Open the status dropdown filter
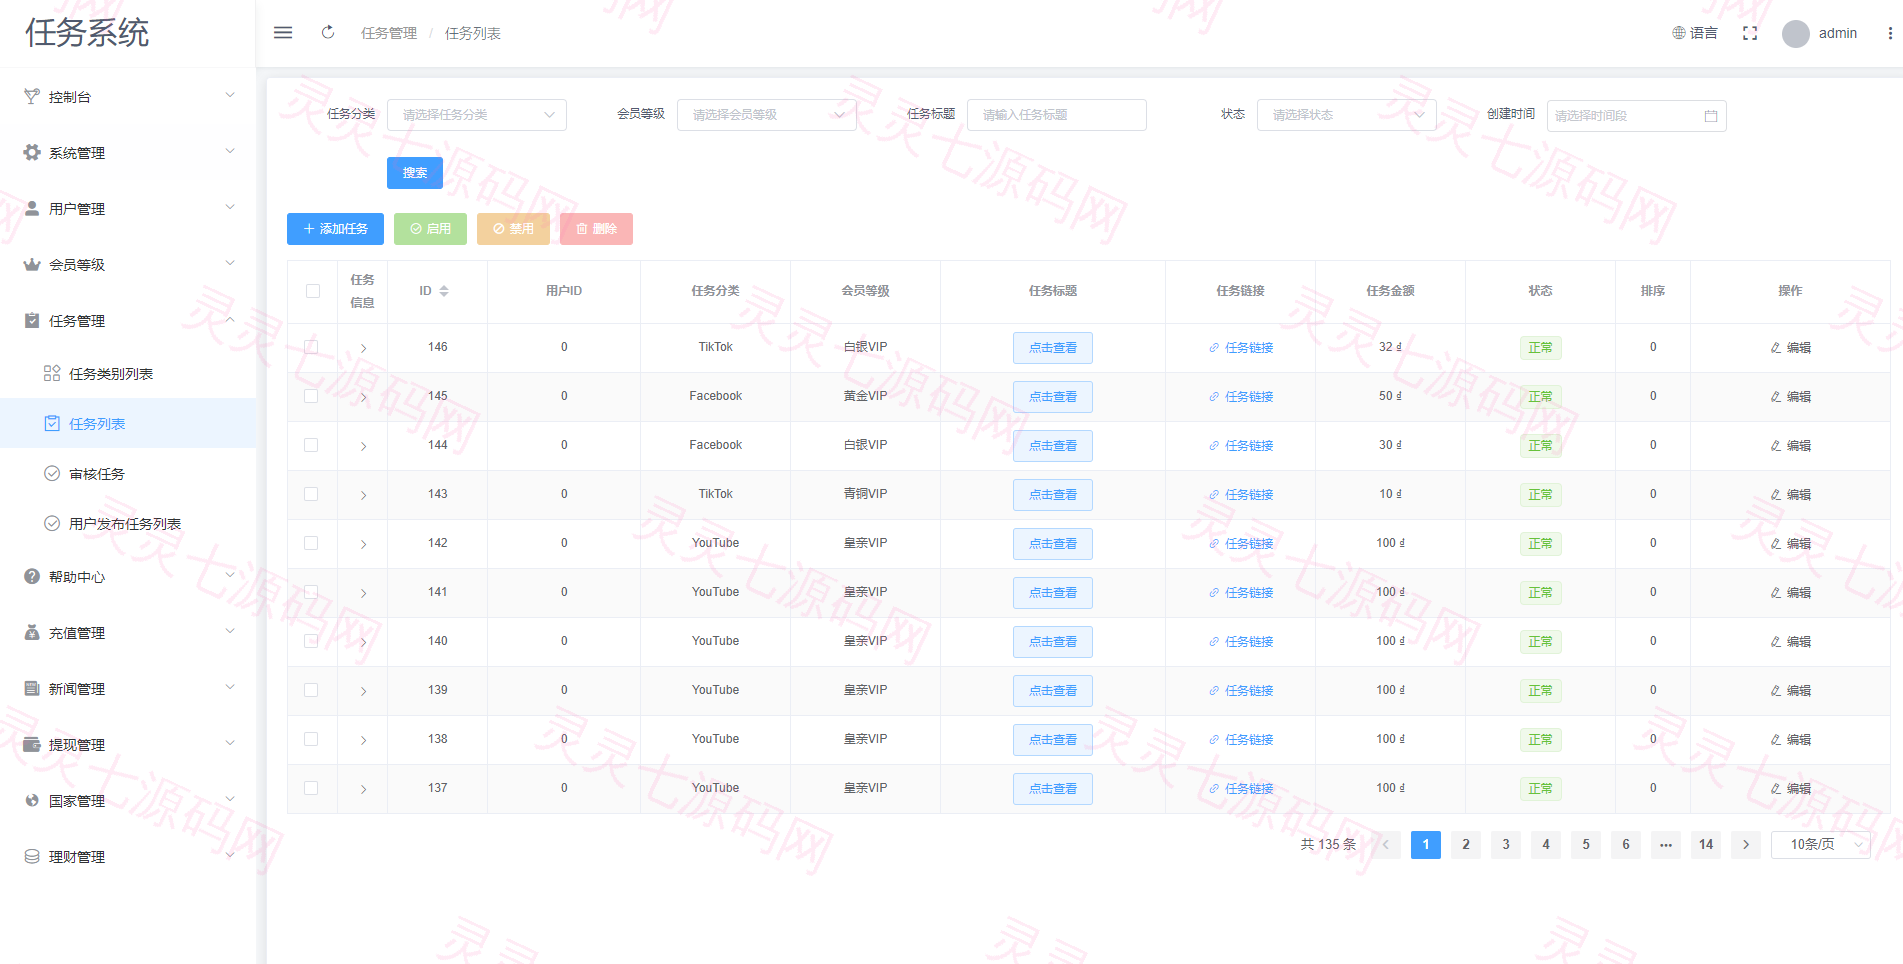 (1347, 115)
